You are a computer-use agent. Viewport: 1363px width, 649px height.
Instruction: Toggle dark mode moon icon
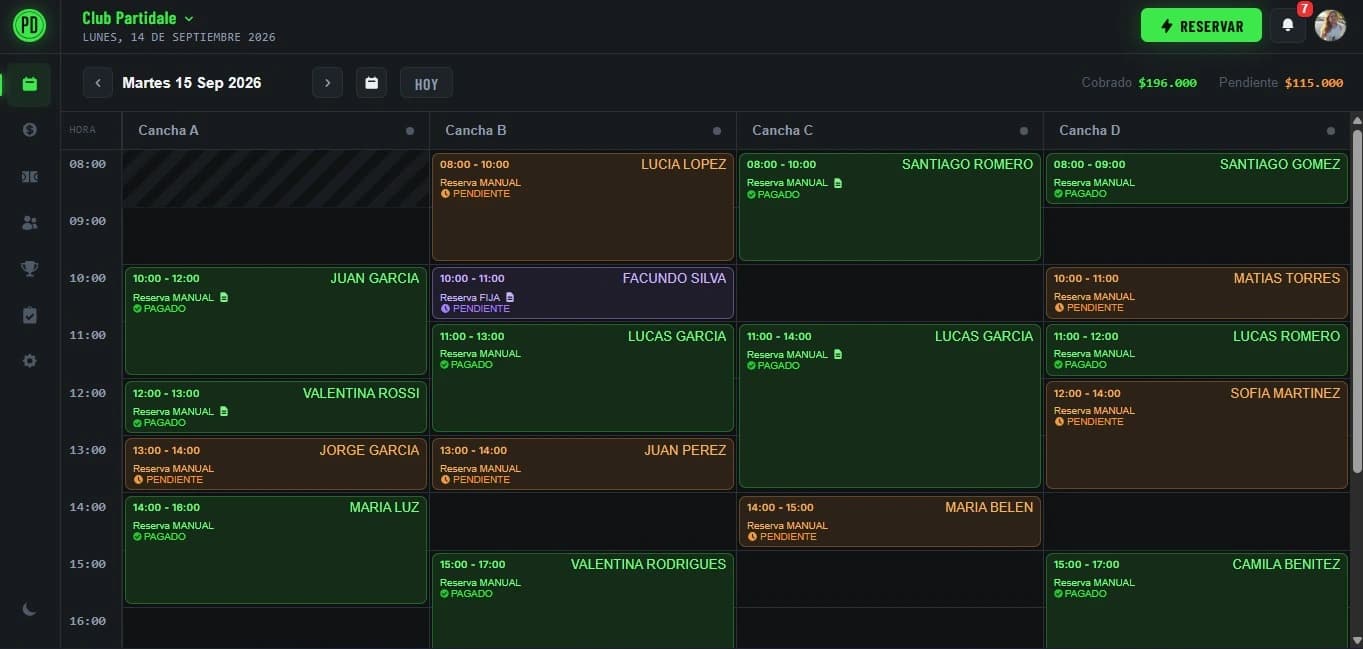click(29, 609)
